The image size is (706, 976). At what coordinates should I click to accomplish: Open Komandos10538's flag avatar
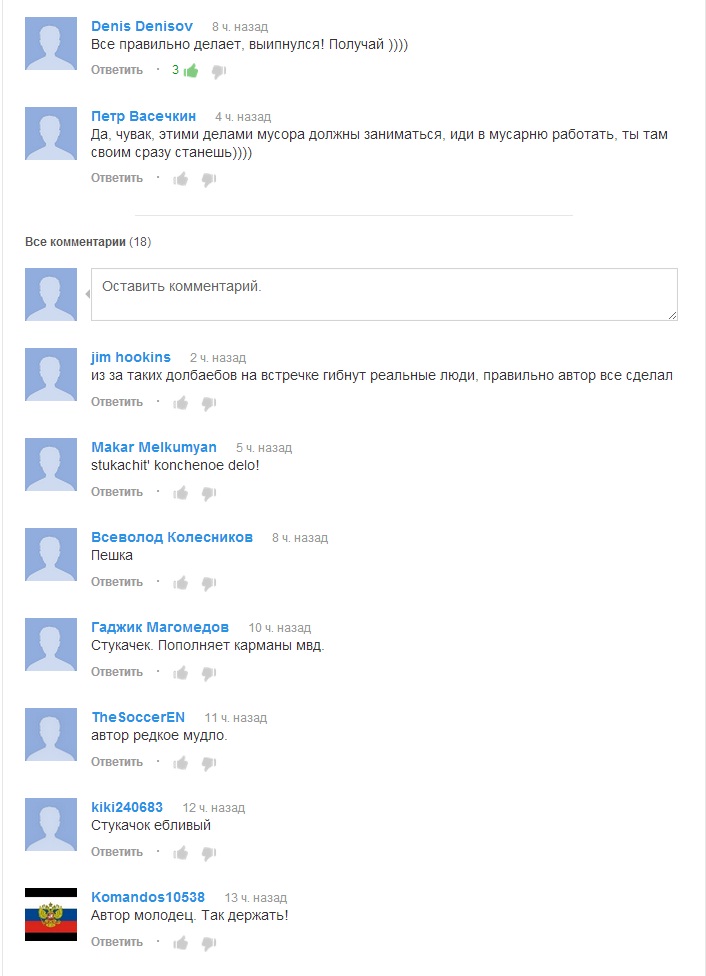(x=51, y=914)
